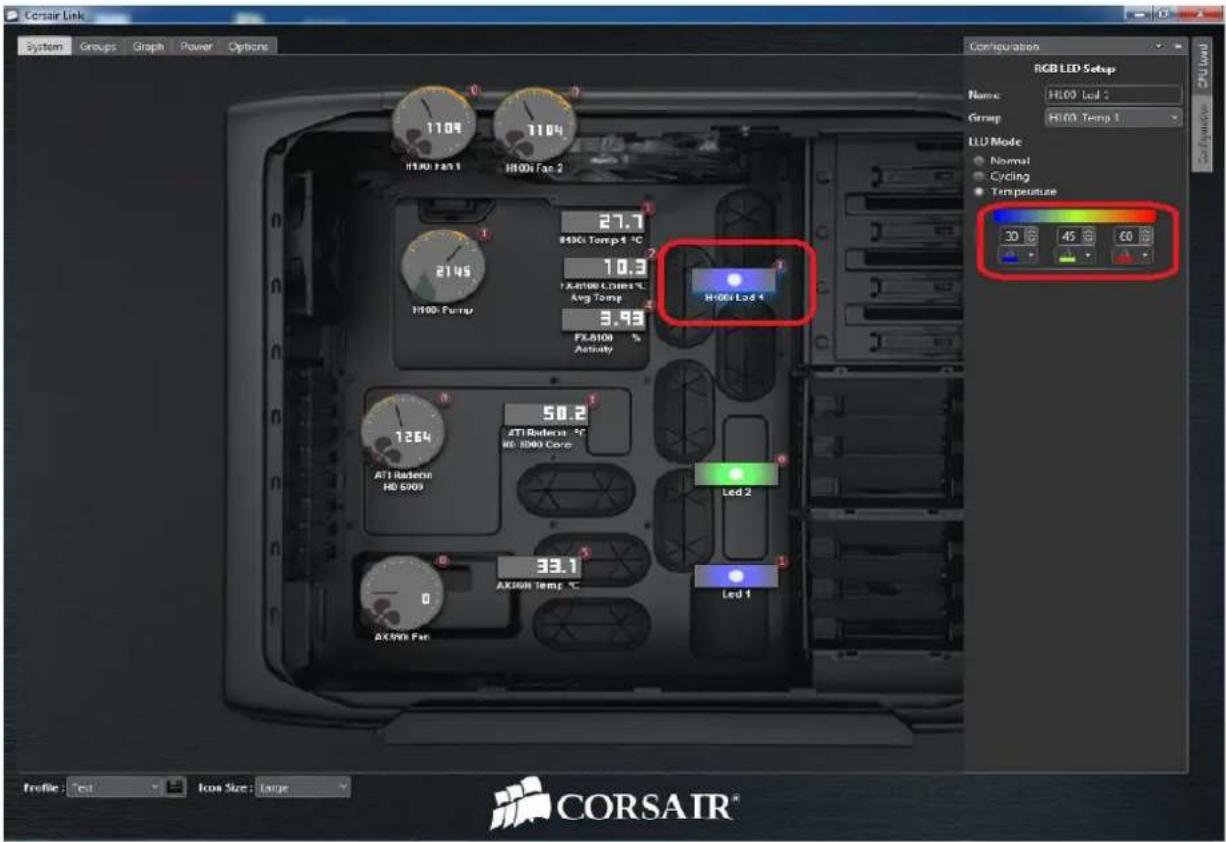Choose Cycling LED mode
This screenshot has height=842, width=1226.
pyautogui.click(x=1002, y=176)
